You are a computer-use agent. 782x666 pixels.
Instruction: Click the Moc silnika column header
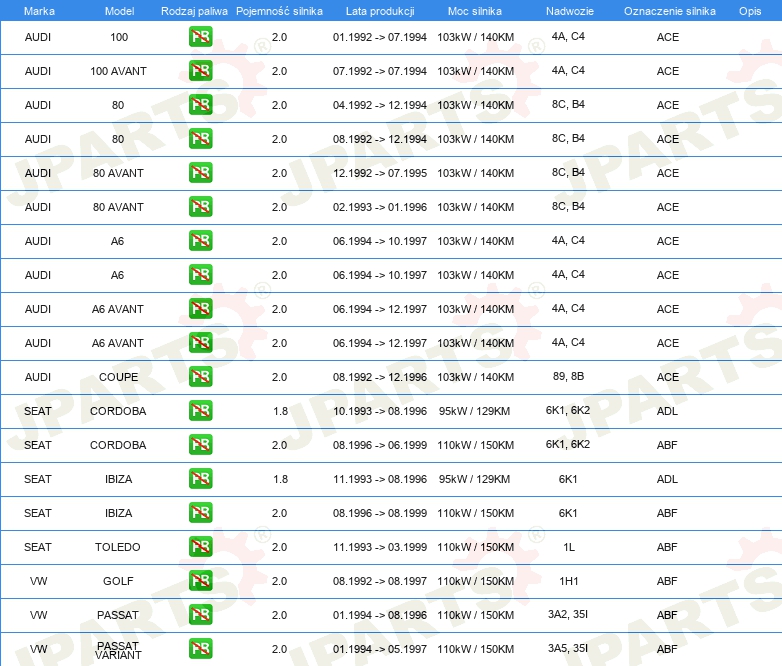475,11
